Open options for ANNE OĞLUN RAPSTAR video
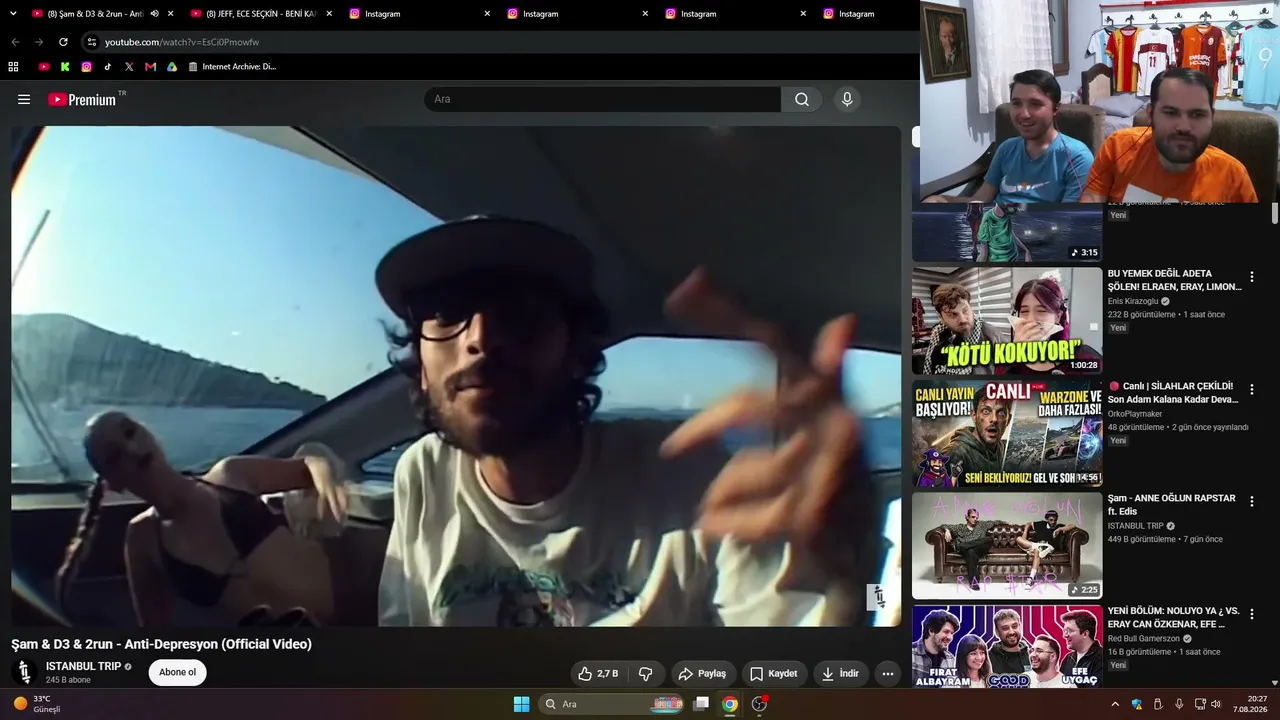The height and width of the screenshot is (720, 1280). pos(1251,501)
